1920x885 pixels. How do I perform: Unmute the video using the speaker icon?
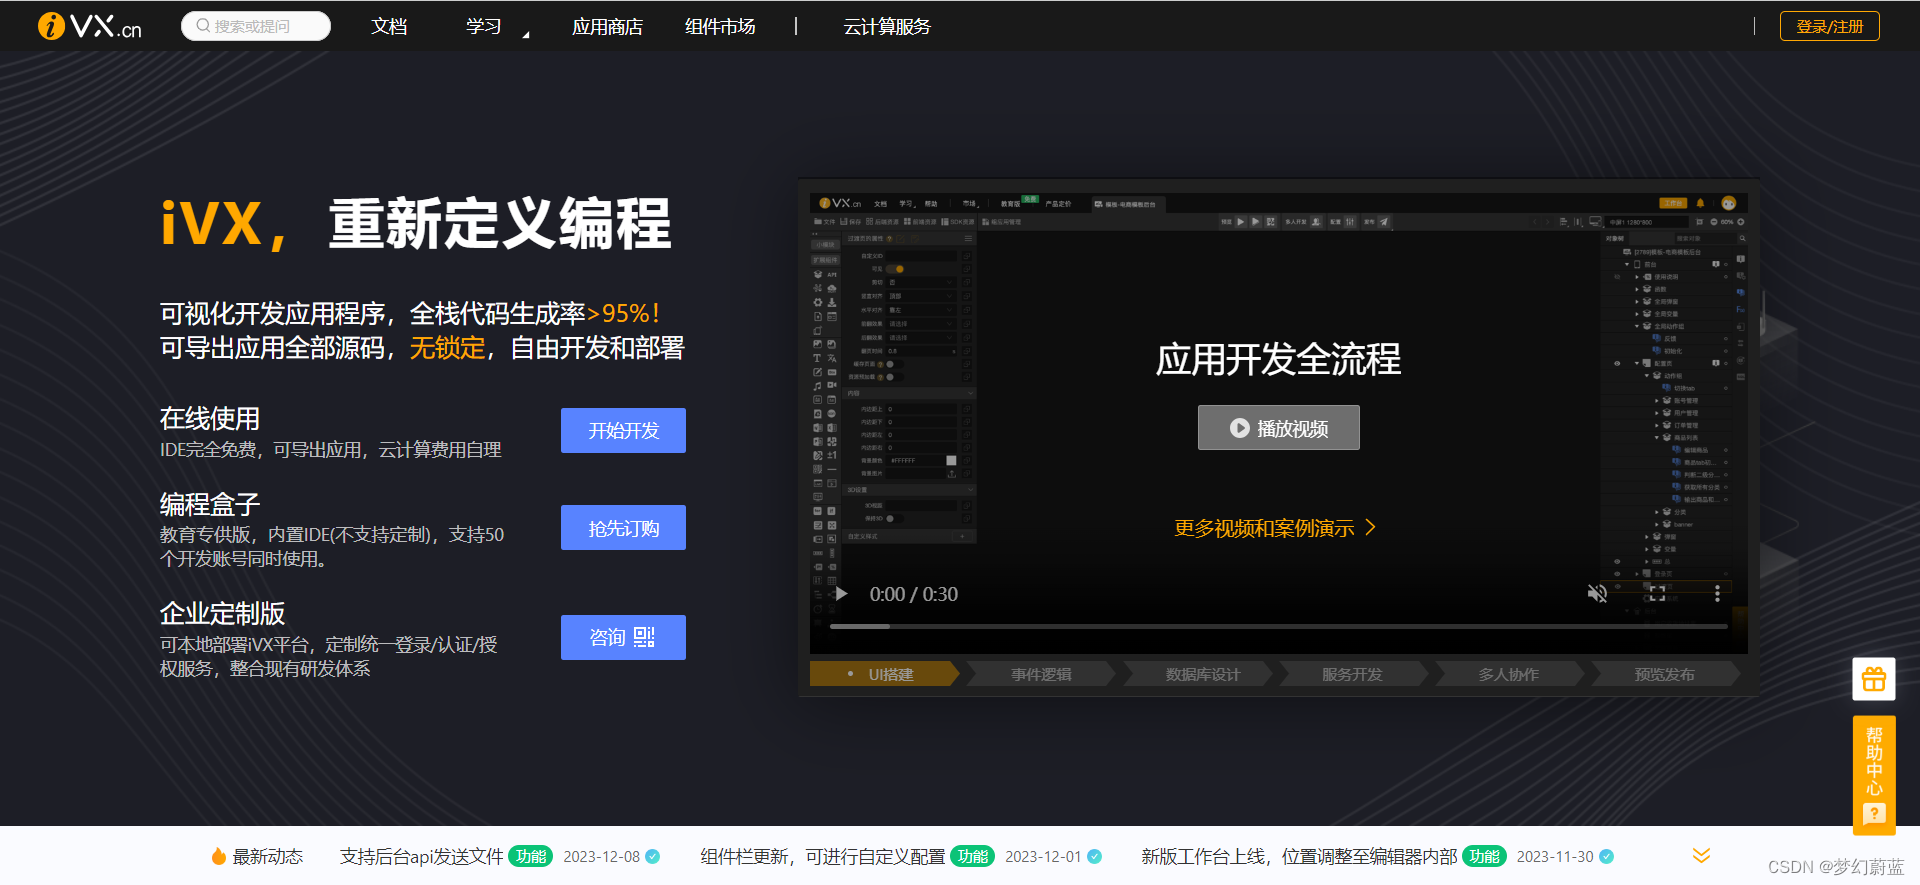[x=1597, y=594]
